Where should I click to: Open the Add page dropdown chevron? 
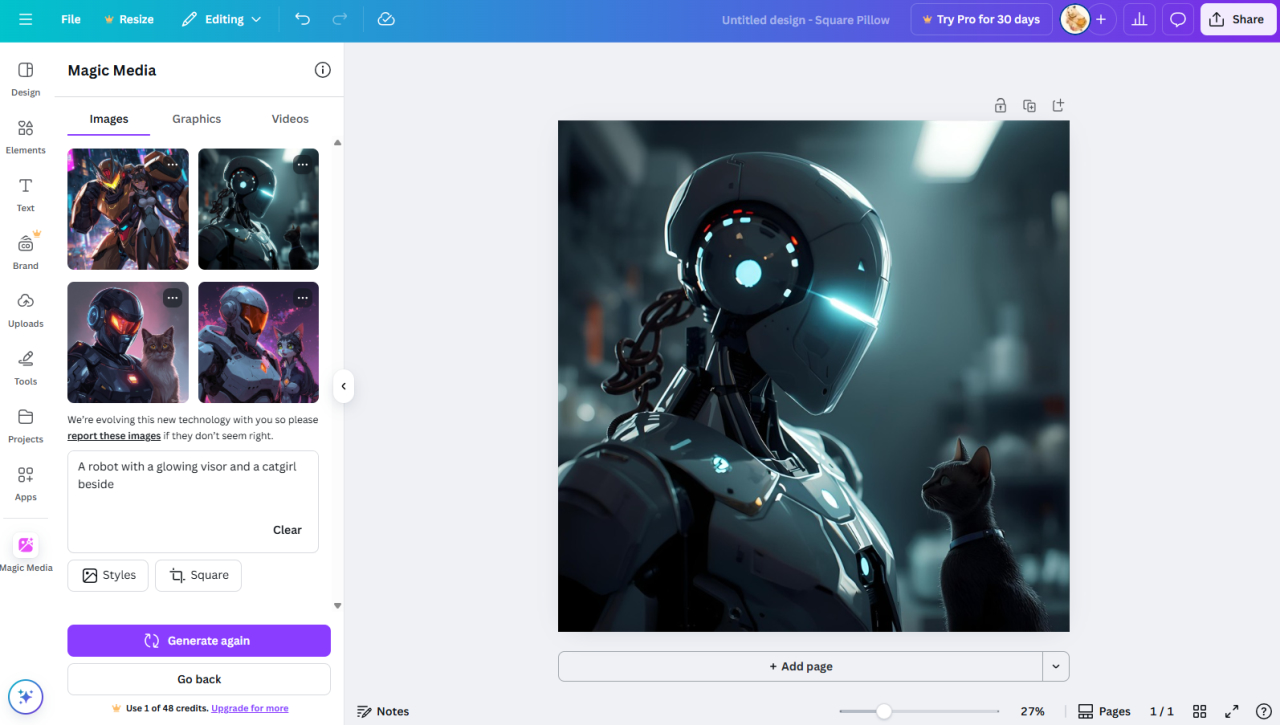coord(1056,666)
